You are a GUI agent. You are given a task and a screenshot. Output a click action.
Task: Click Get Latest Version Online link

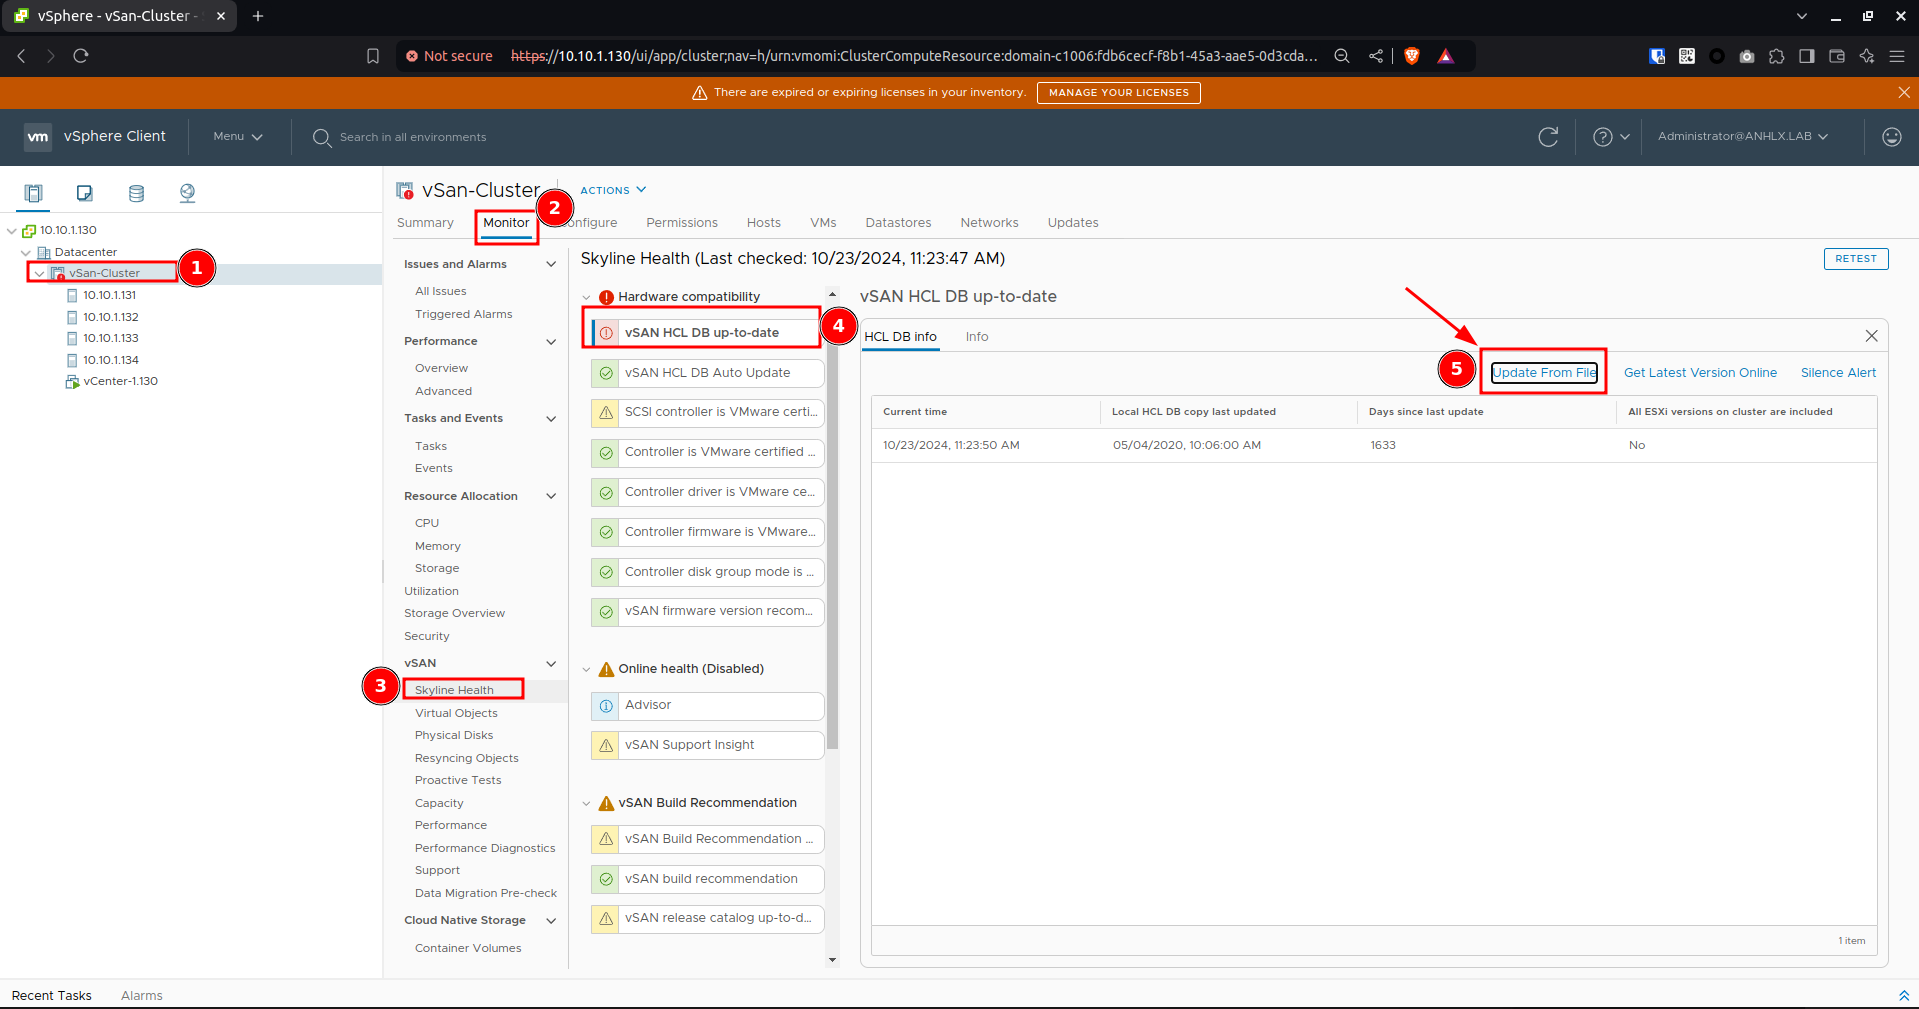1700,373
